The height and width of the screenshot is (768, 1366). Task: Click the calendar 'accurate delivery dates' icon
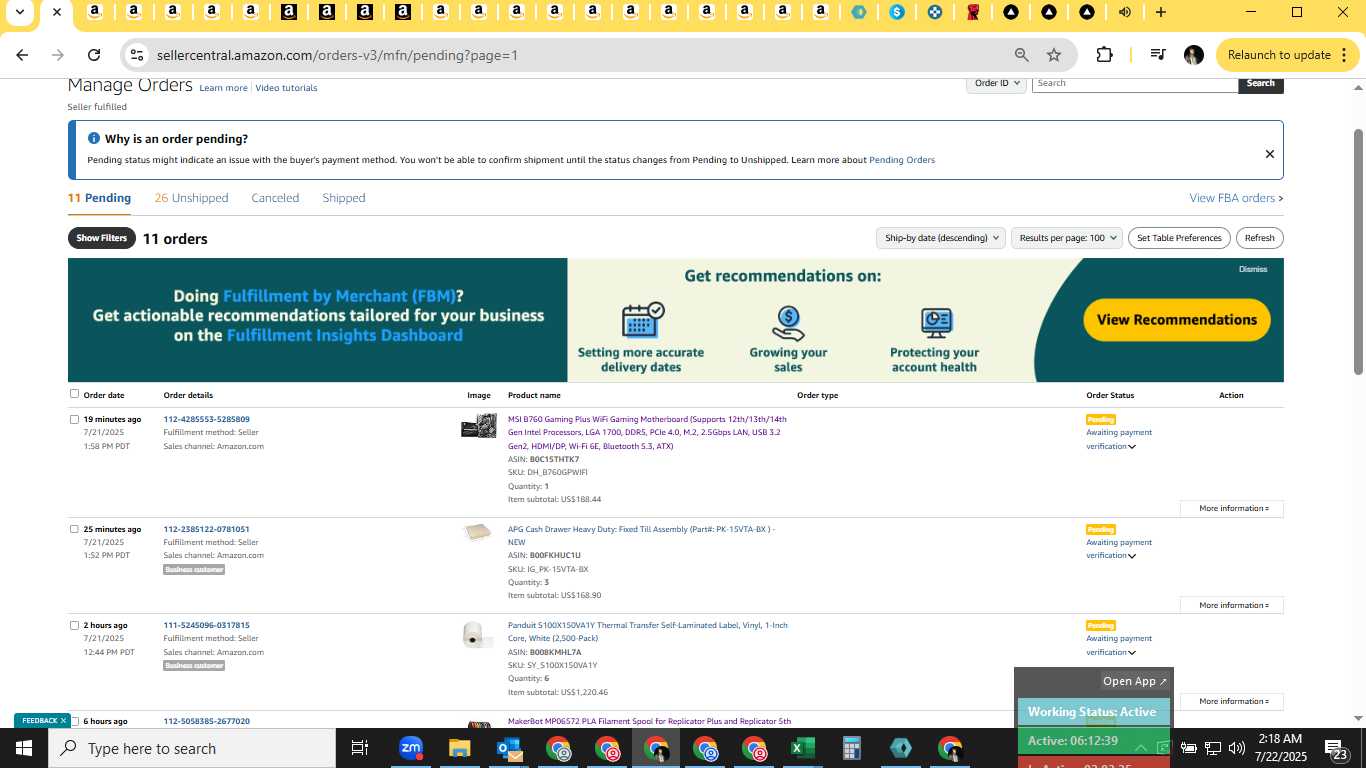(x=642, y=321)
